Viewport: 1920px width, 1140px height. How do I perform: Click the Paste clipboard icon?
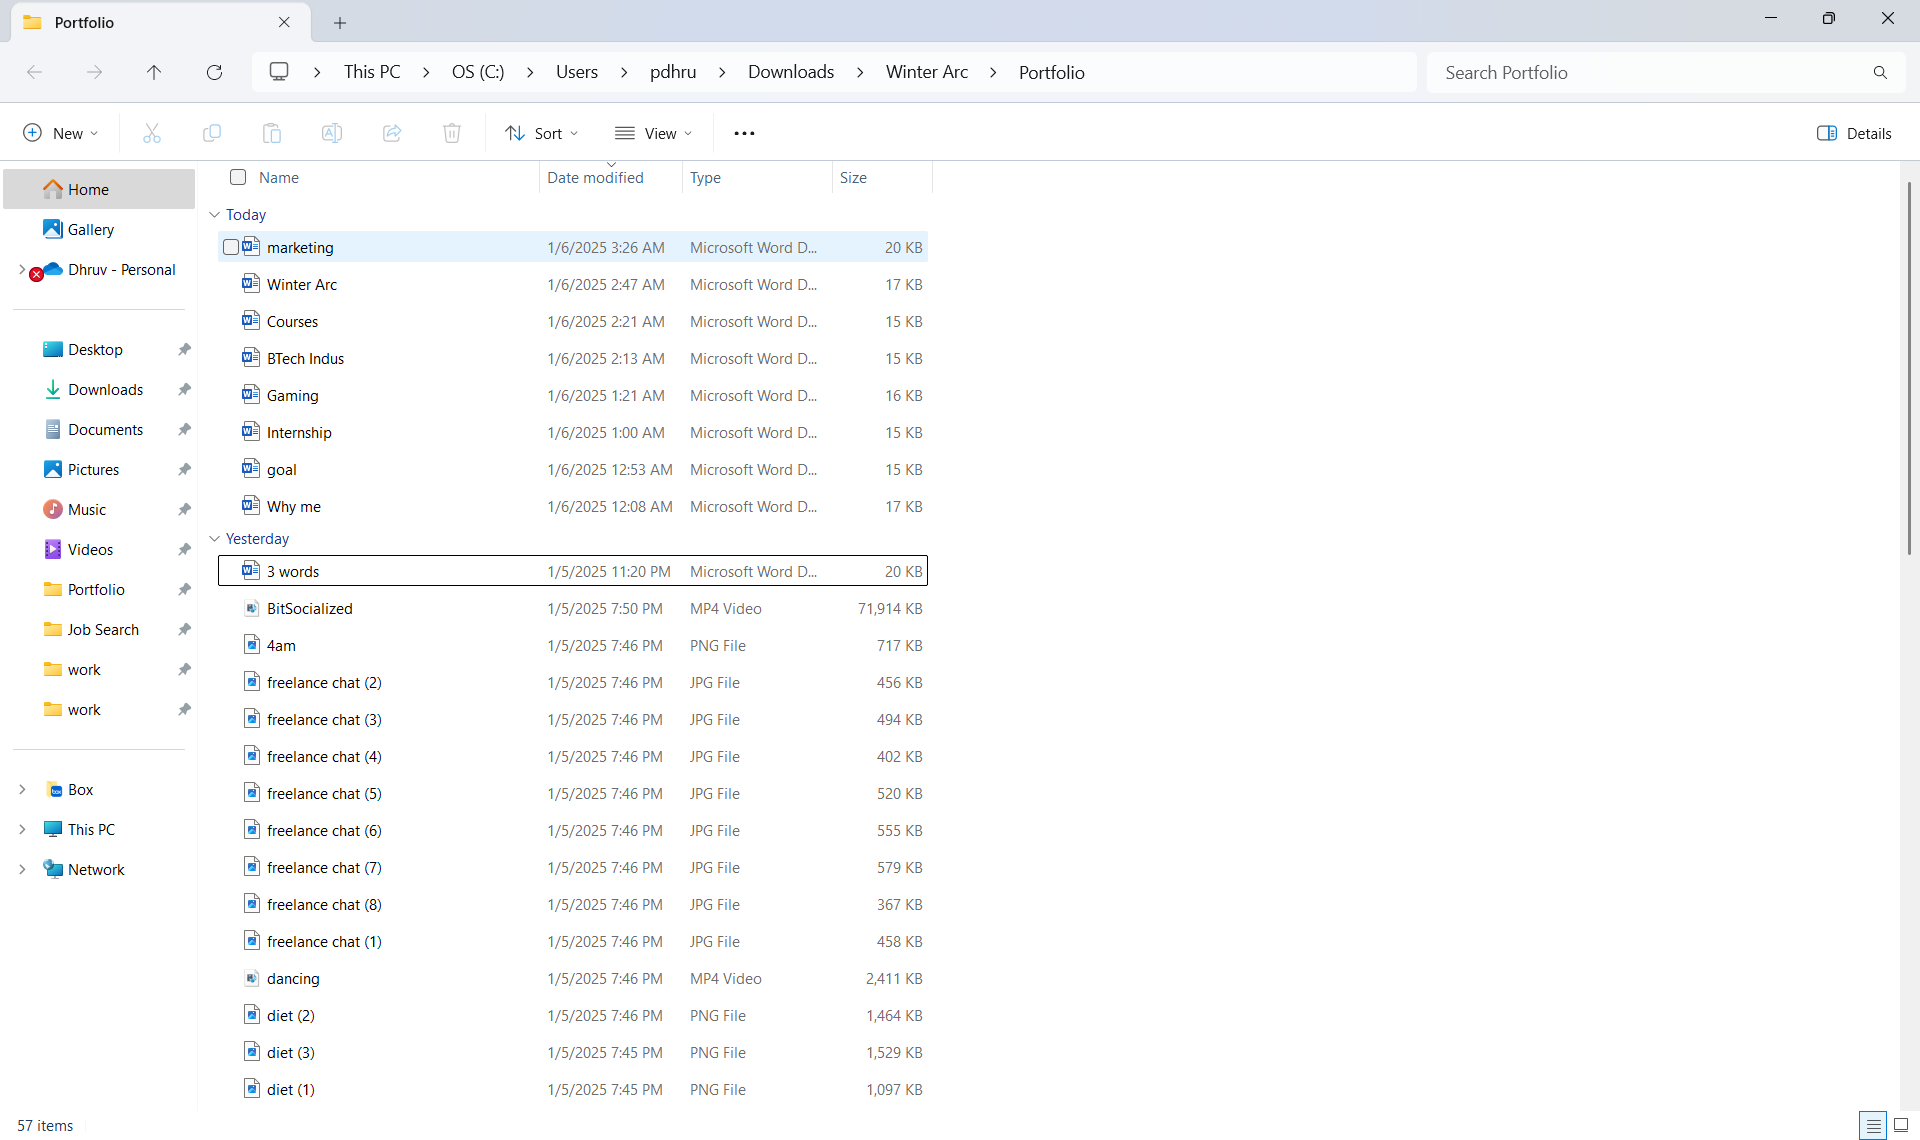pos(272,133)
